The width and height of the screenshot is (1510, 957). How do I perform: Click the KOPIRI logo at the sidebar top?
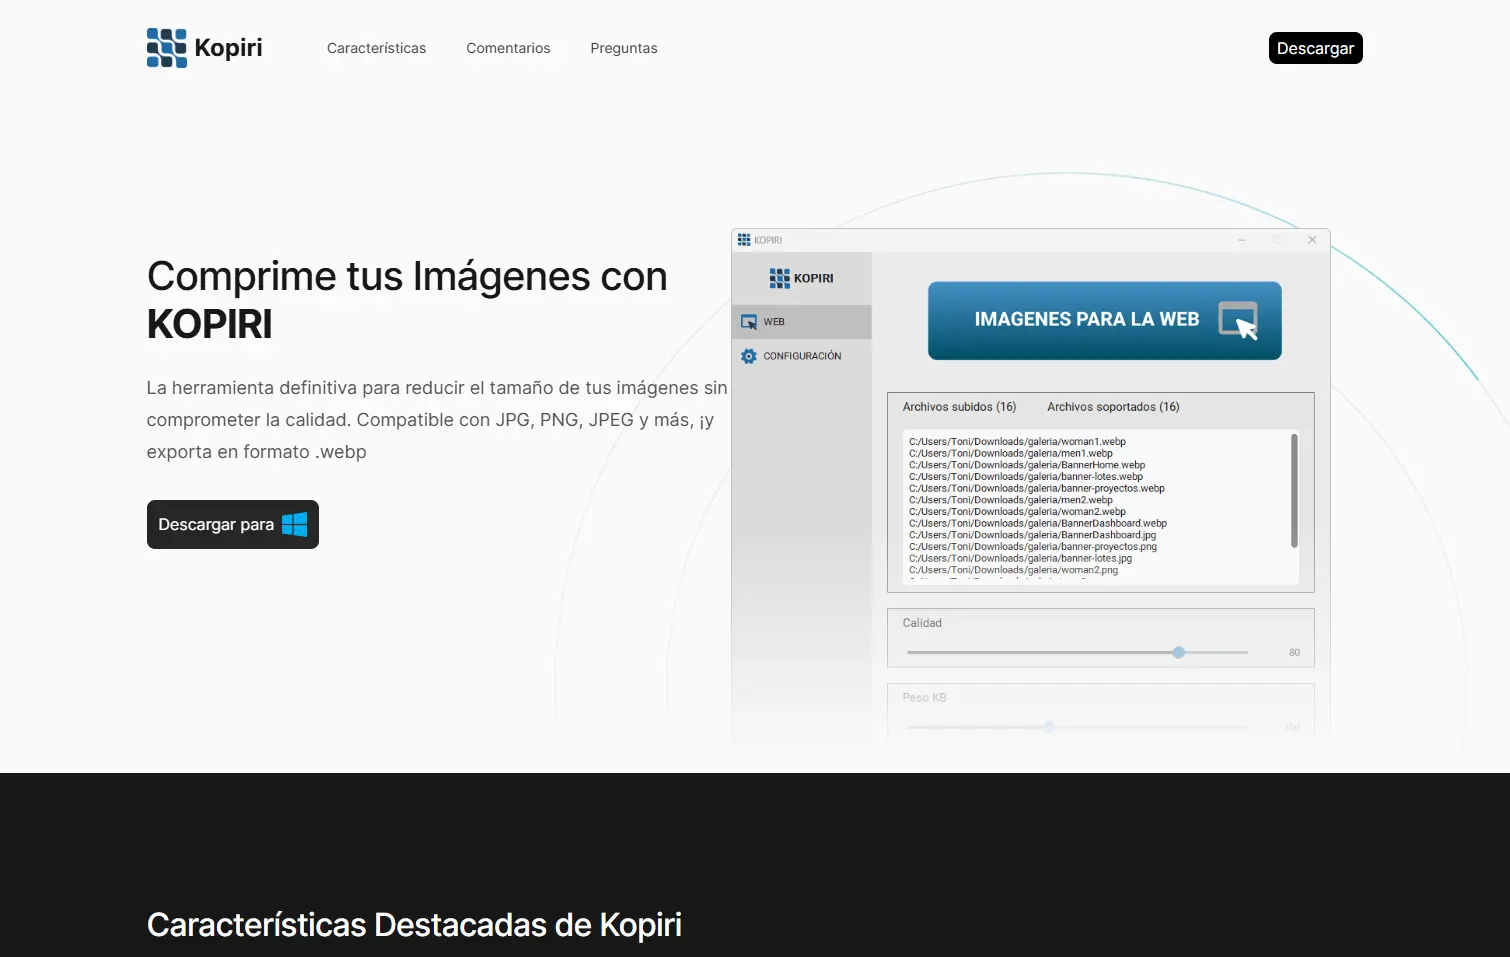pyautogui.click(x=779, y=278)
